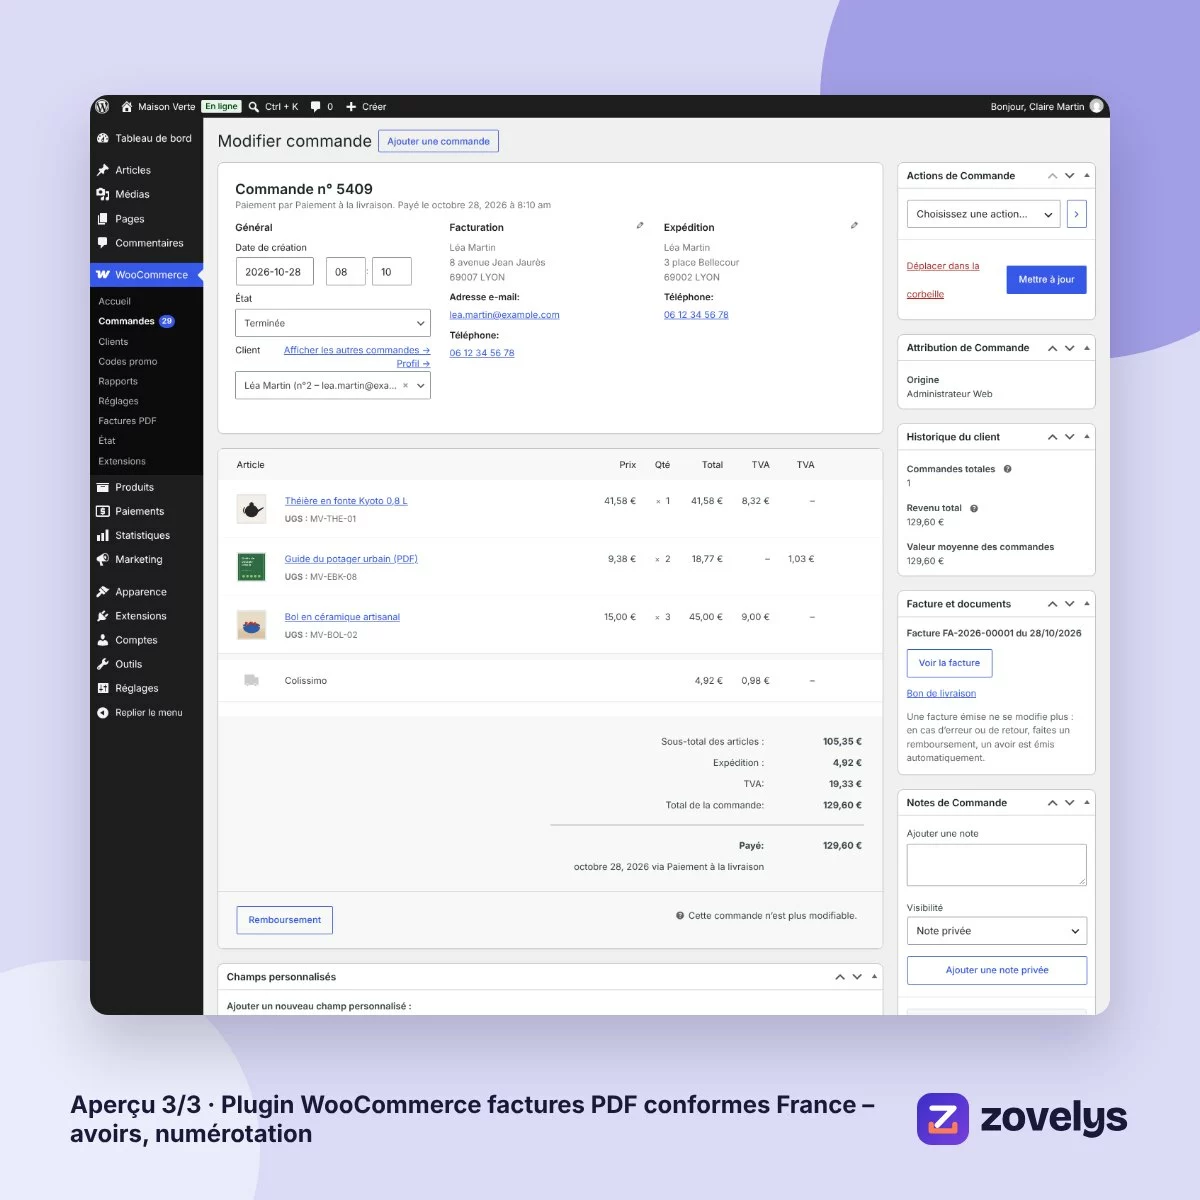Toggle the Attribution de Commande panel
1200x1200 pixels.
click(x=1087, y=348)
